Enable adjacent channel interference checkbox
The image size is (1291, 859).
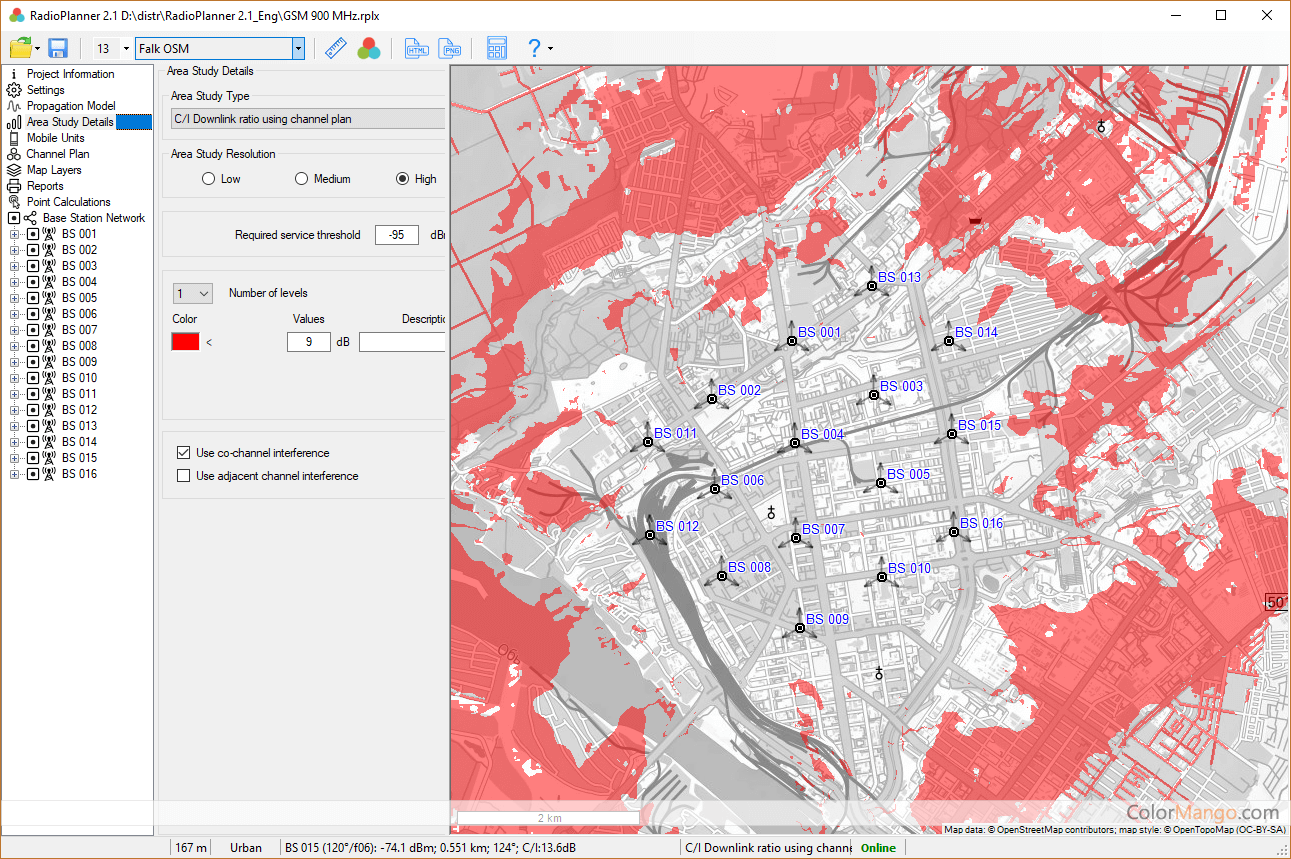183,476
